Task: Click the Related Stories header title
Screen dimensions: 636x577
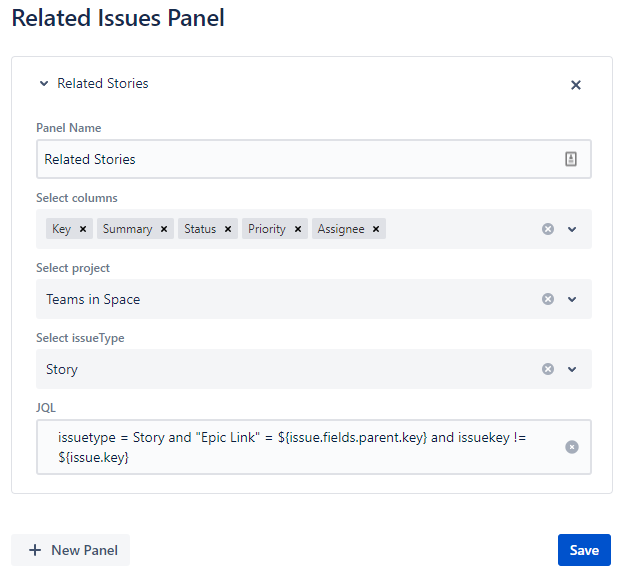Action: (x=103, y=84)
